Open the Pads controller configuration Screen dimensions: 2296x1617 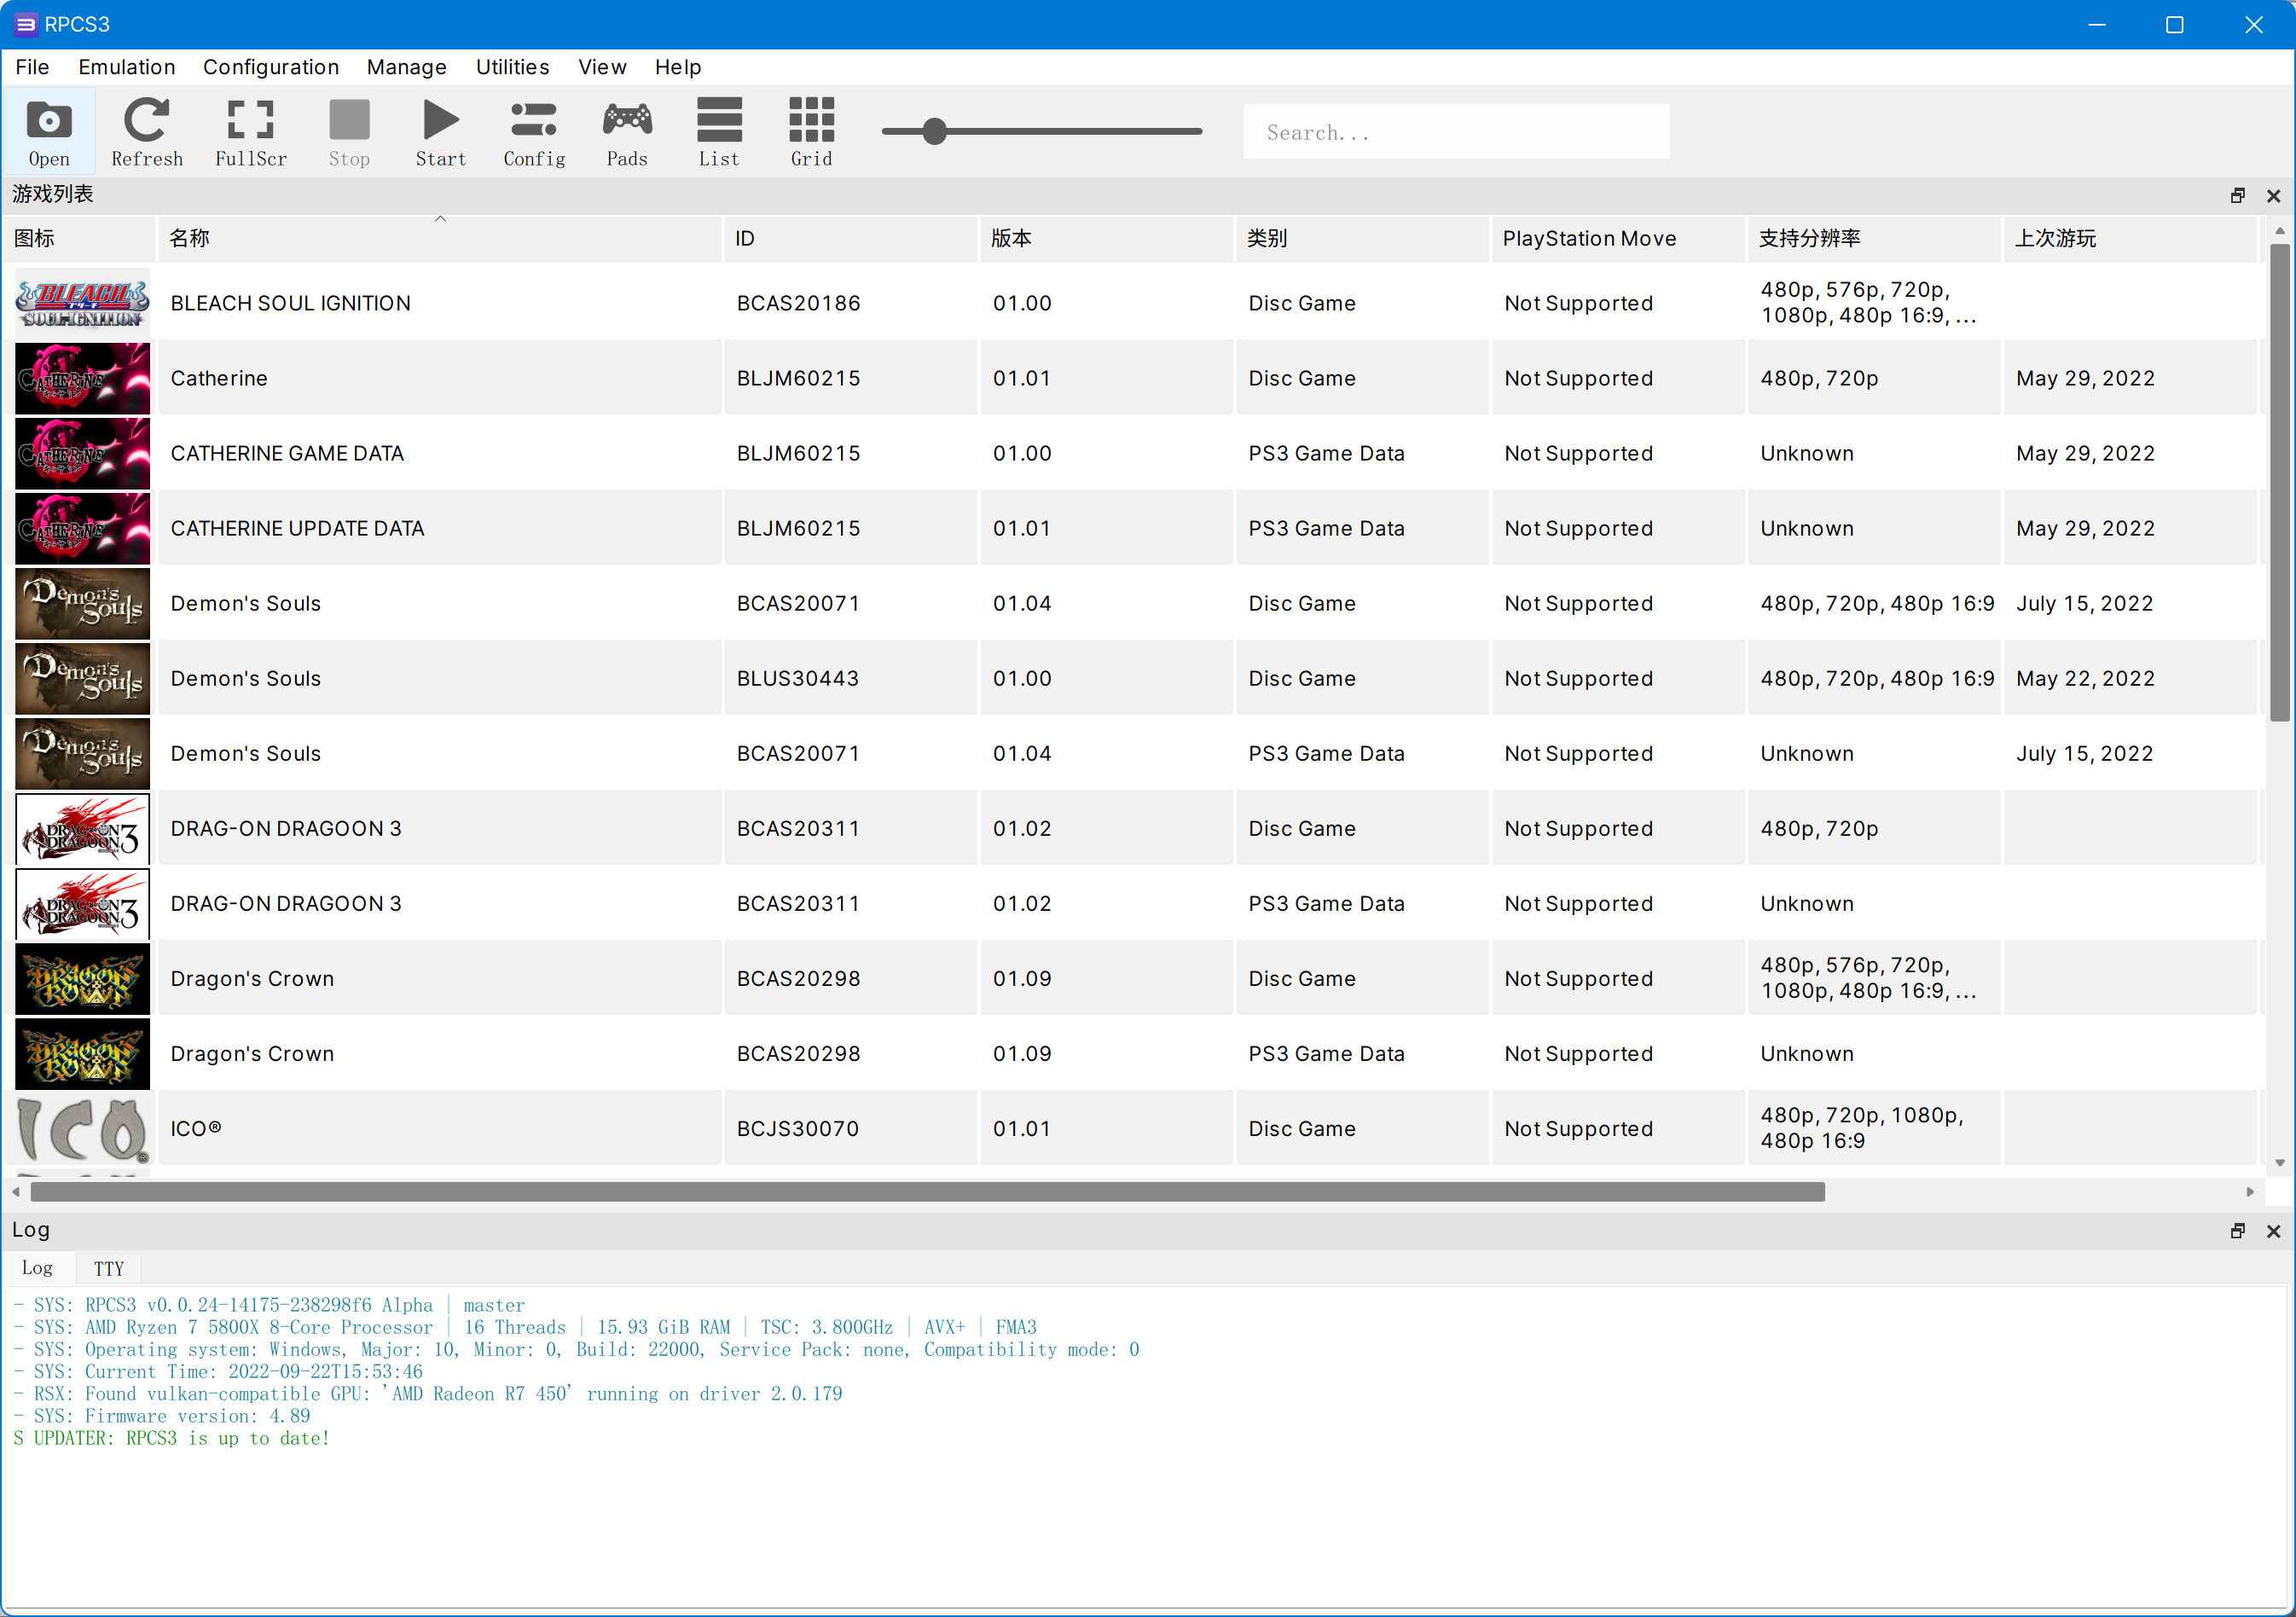click(x=627, y=130)
